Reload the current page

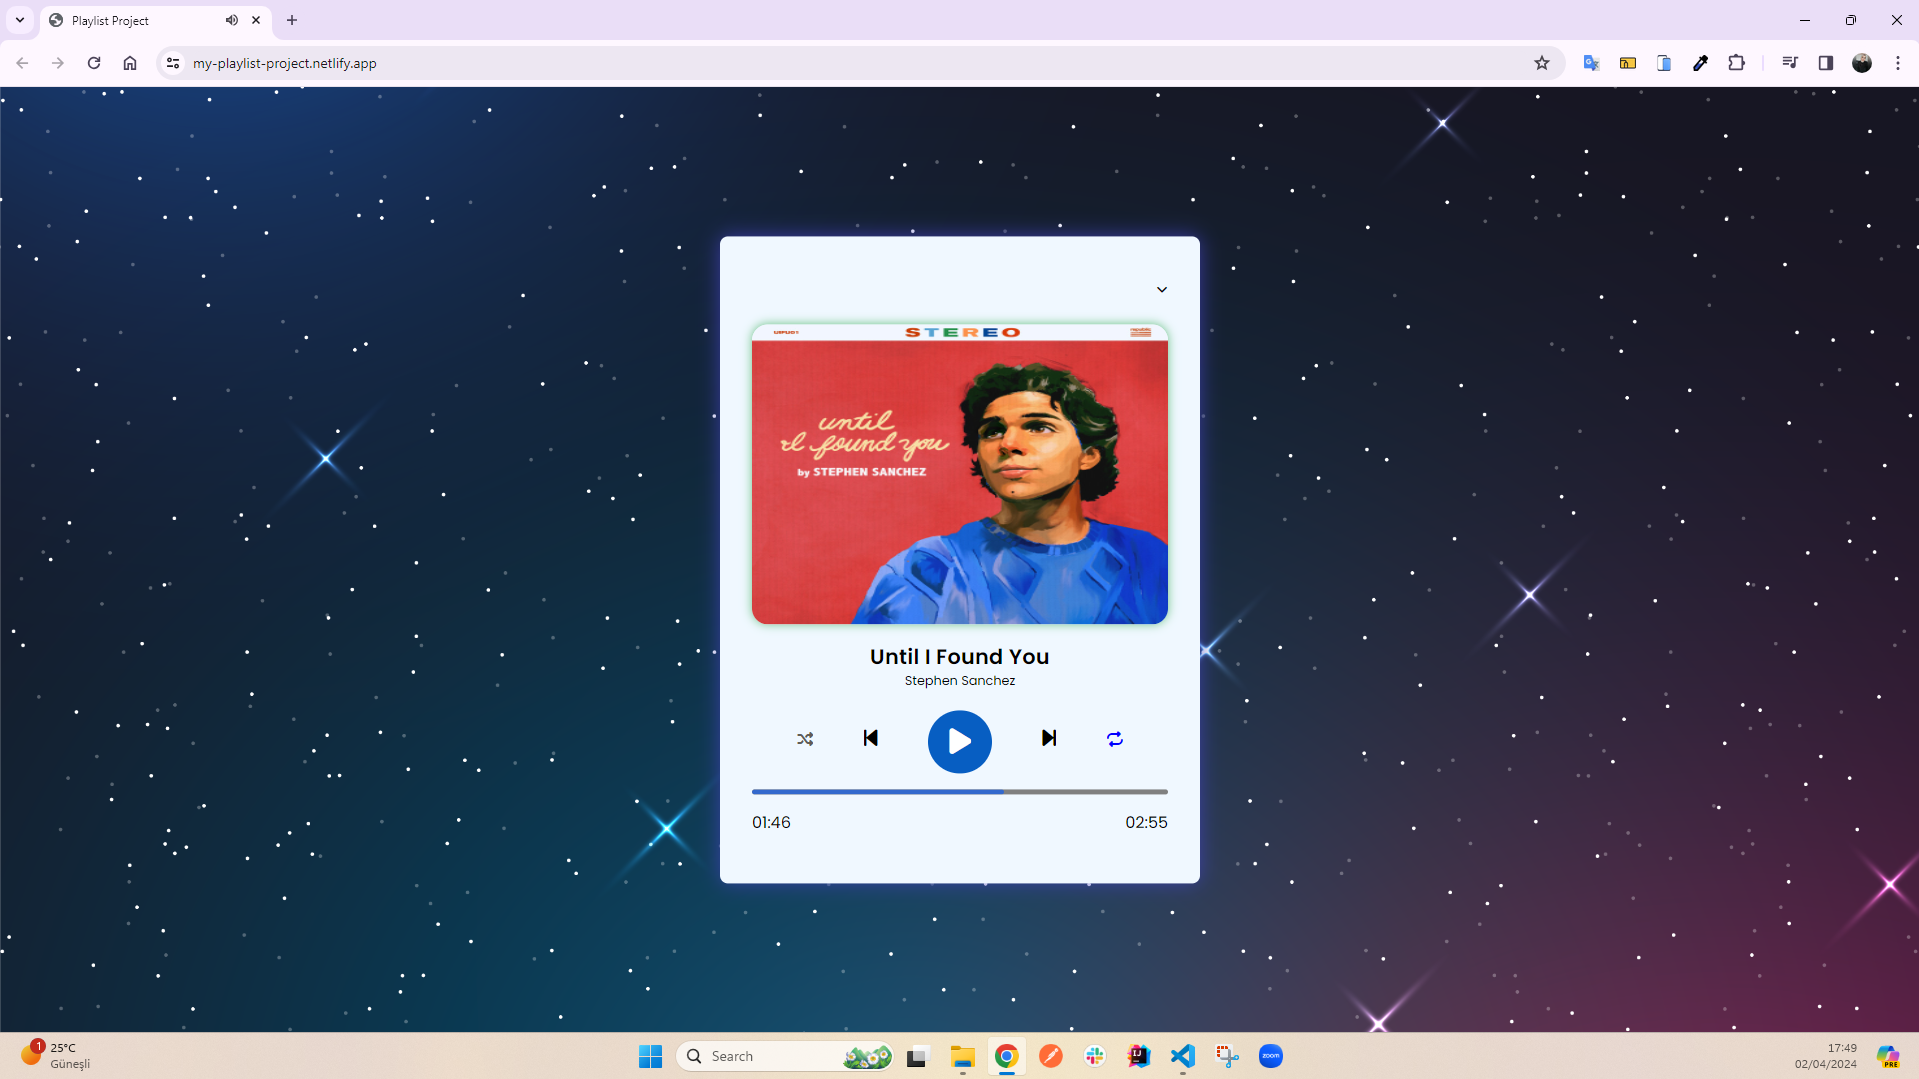(94, 63)
